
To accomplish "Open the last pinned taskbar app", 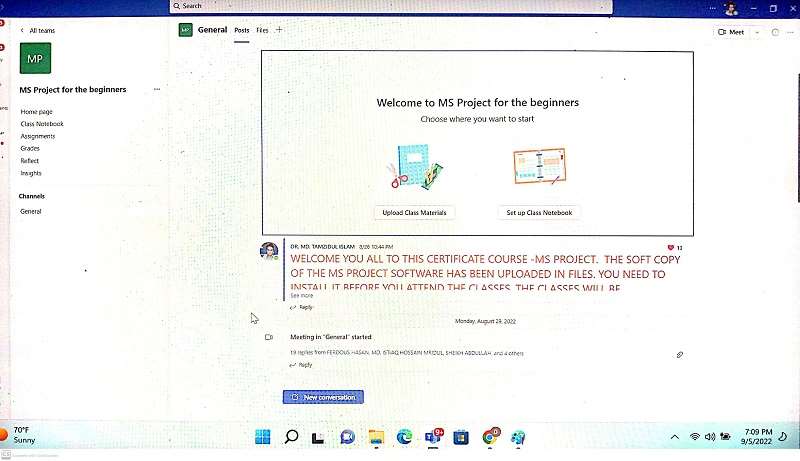I will [518, 438].
